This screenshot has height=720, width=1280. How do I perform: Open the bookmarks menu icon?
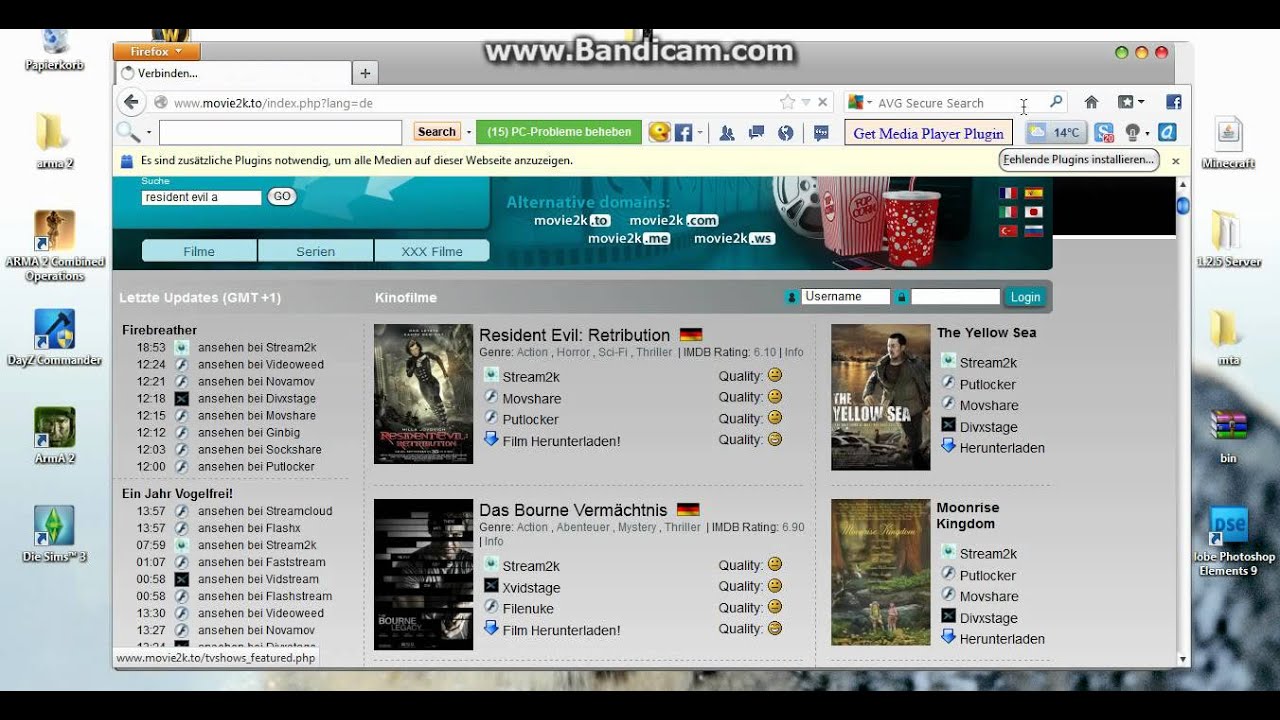pyautogui.click(x=1130, y=102)
